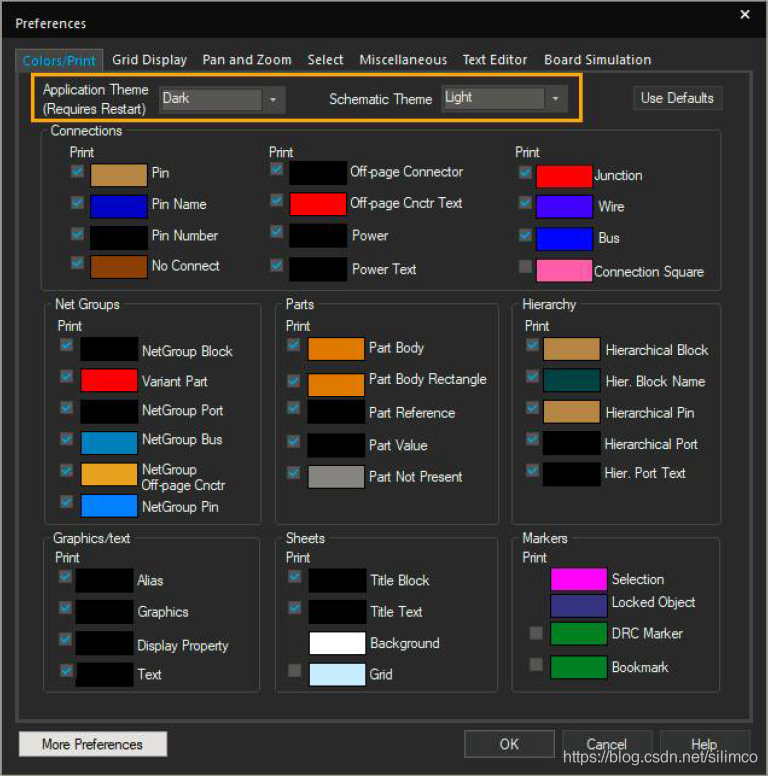Toggle the Hierarchical Block print checkbox

533,344
